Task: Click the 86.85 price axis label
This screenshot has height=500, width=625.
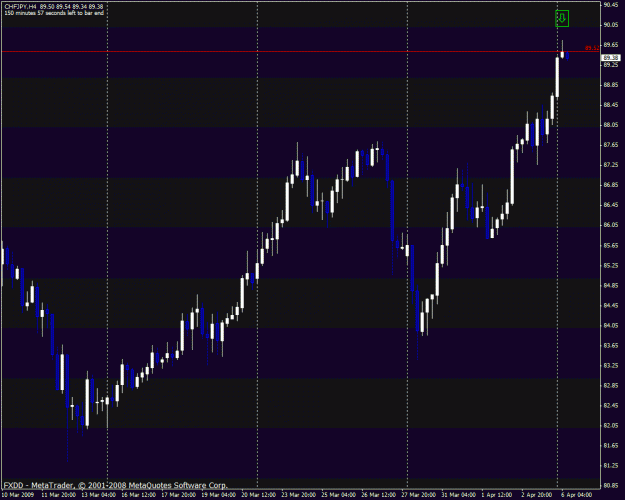Action: point(611,185)
